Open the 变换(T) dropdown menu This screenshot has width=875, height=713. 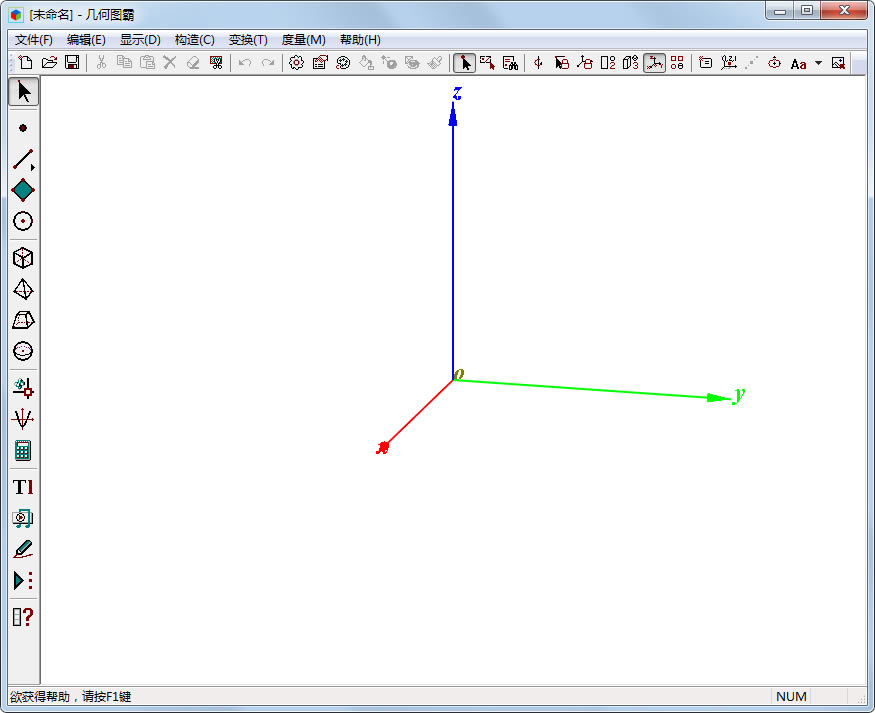(x=248, y=40)
